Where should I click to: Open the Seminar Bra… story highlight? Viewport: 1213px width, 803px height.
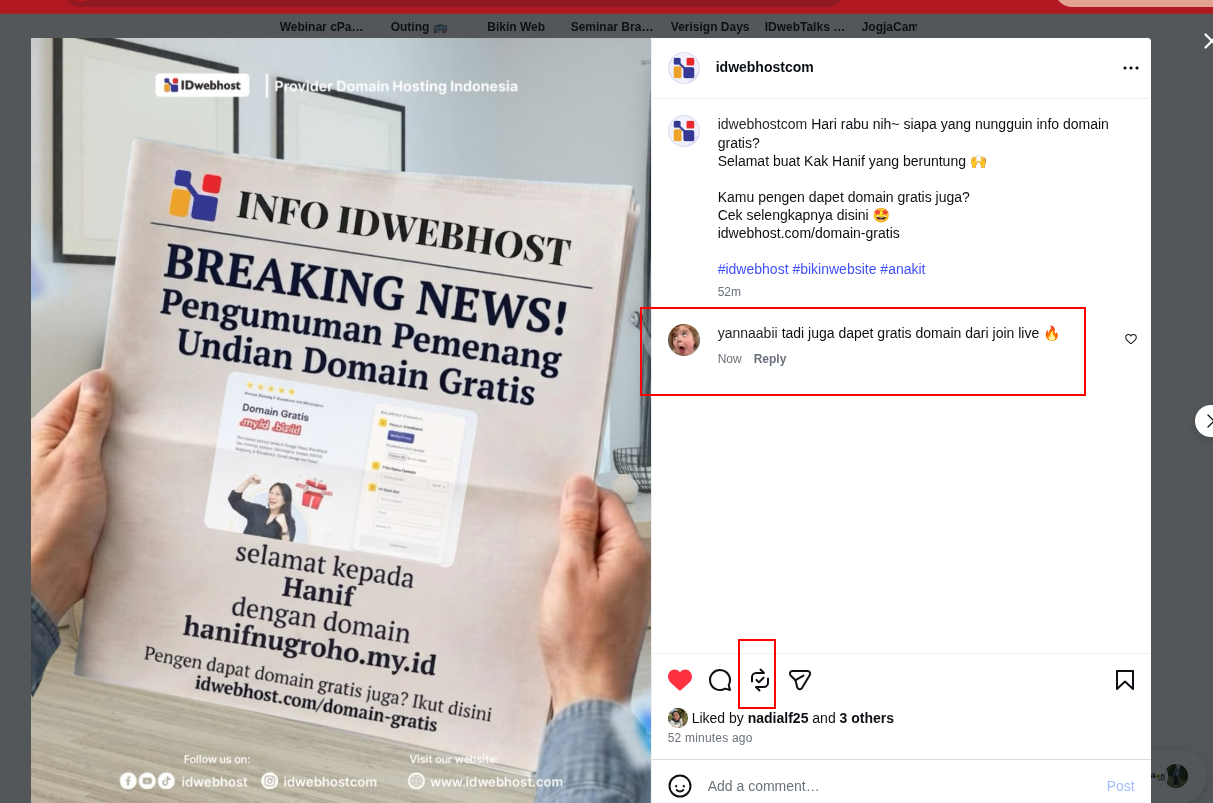(612, 27)
